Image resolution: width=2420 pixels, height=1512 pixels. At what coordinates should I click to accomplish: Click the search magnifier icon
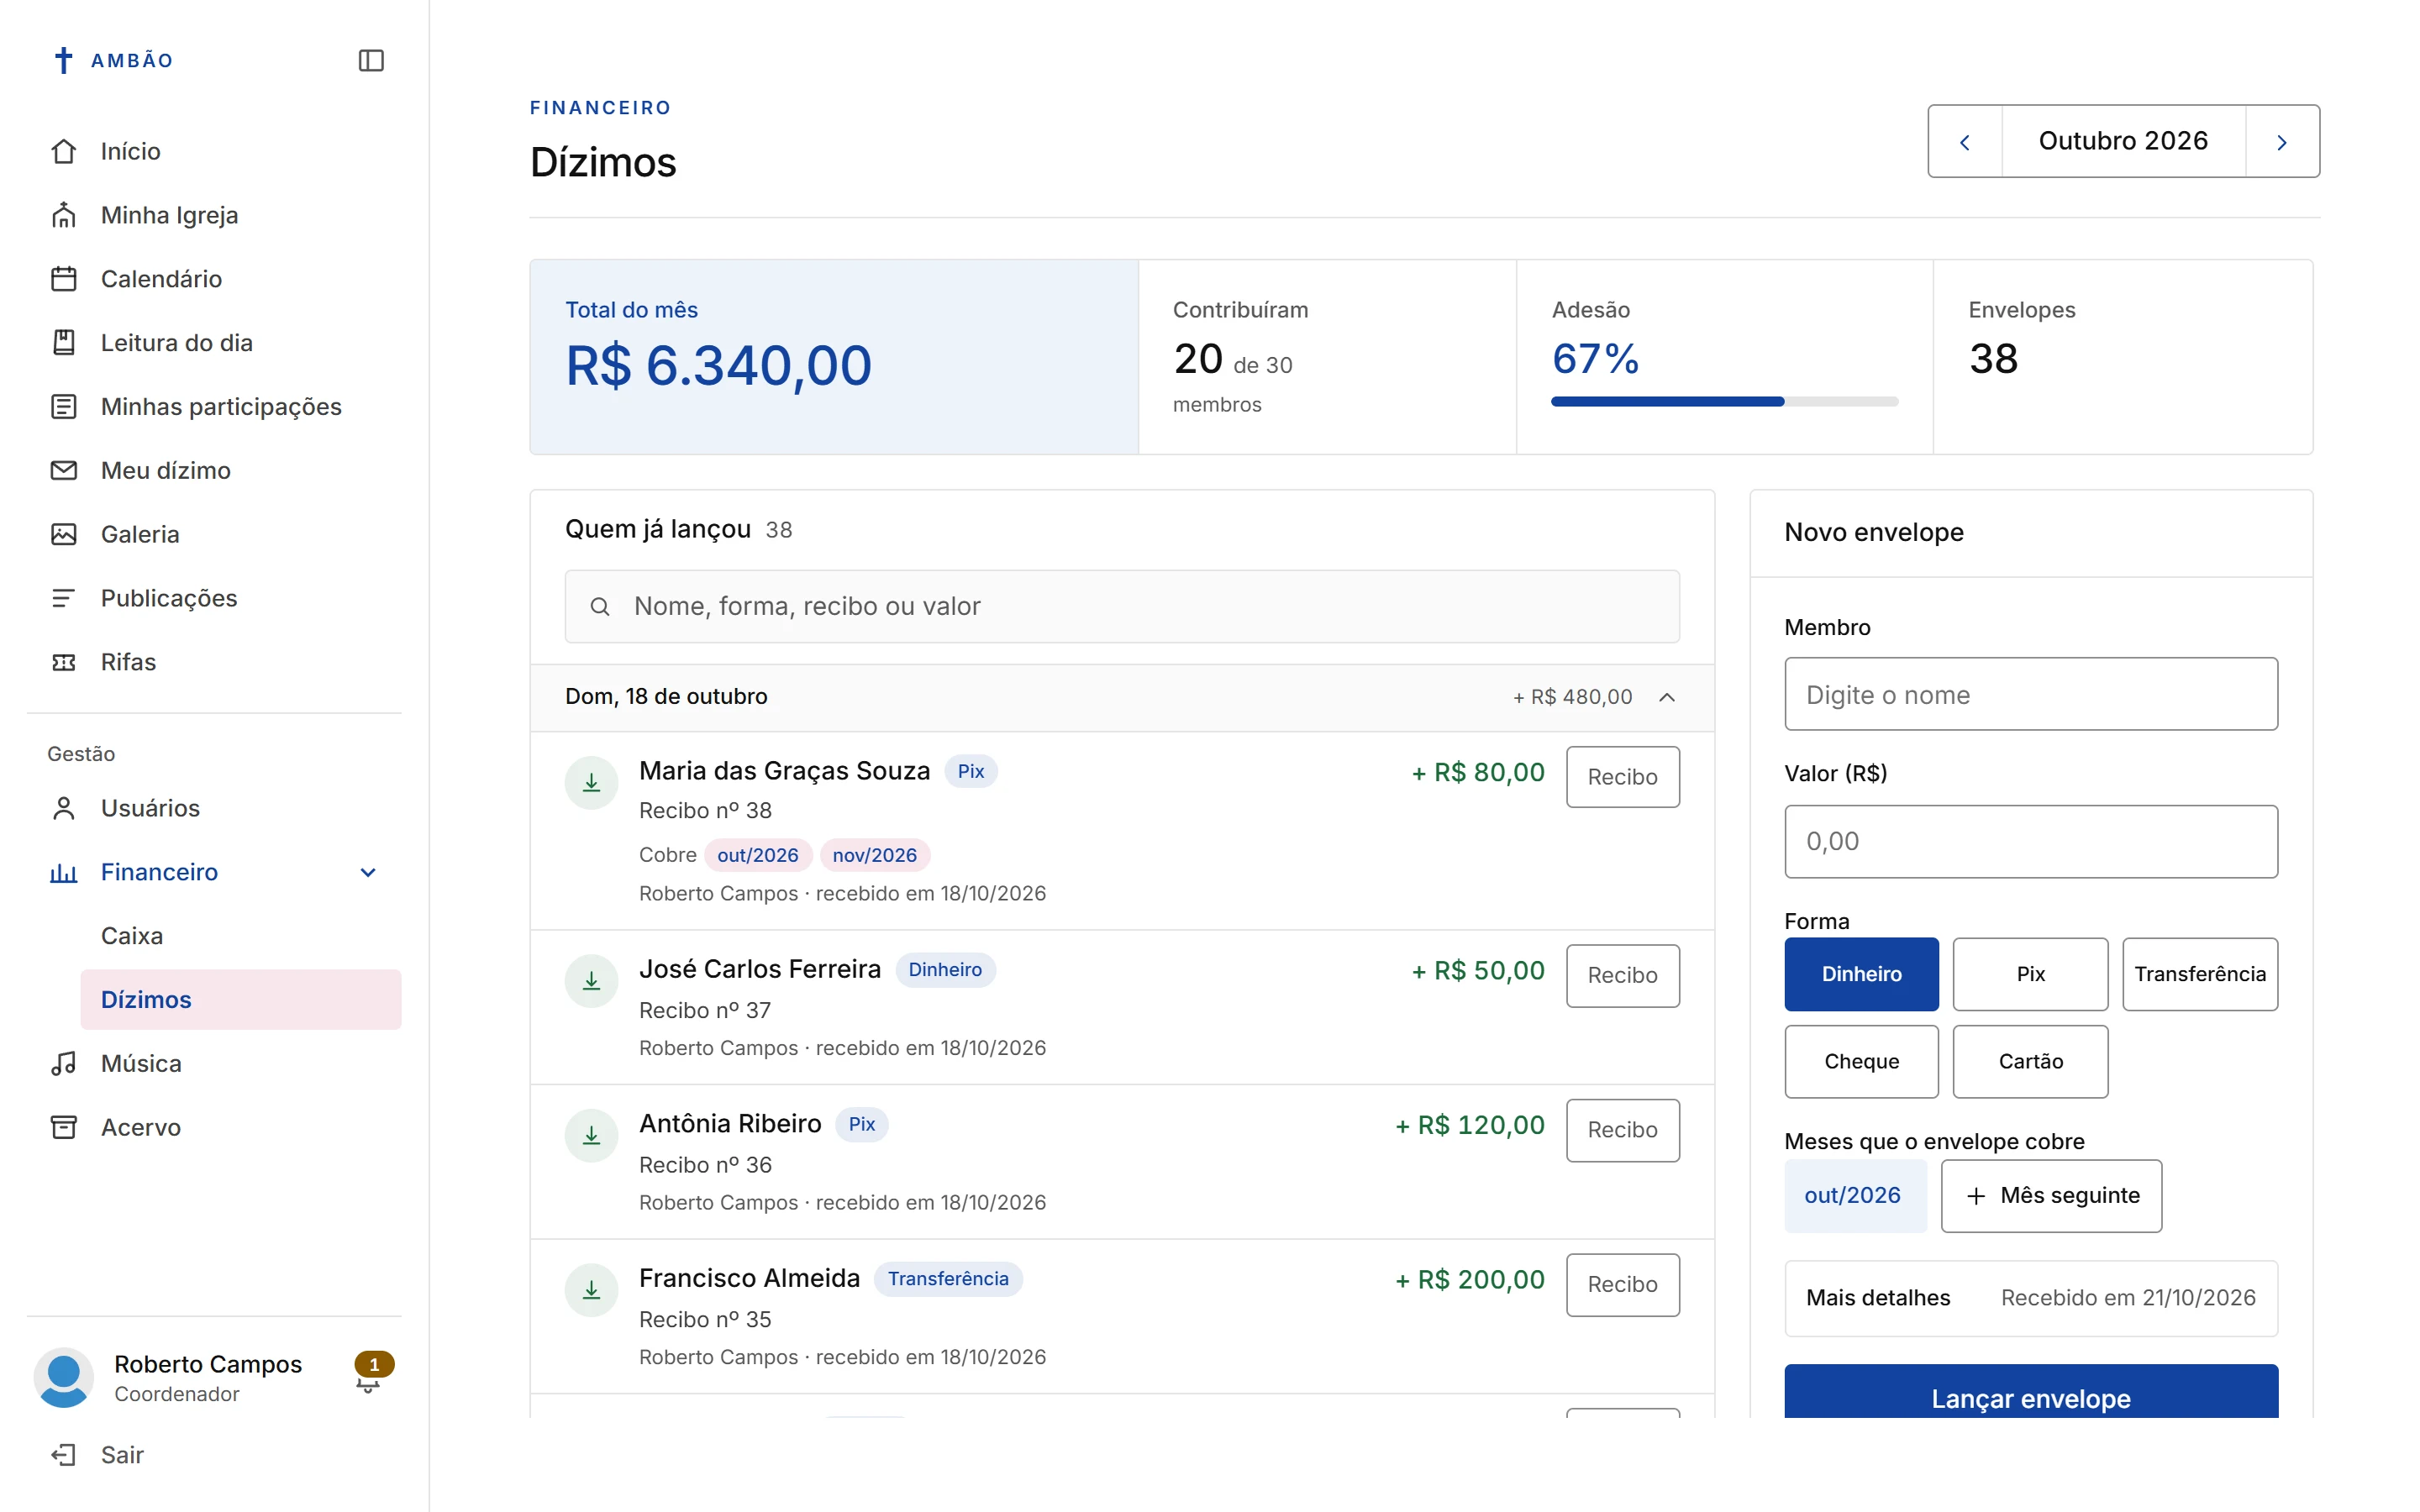click(600, 607)
